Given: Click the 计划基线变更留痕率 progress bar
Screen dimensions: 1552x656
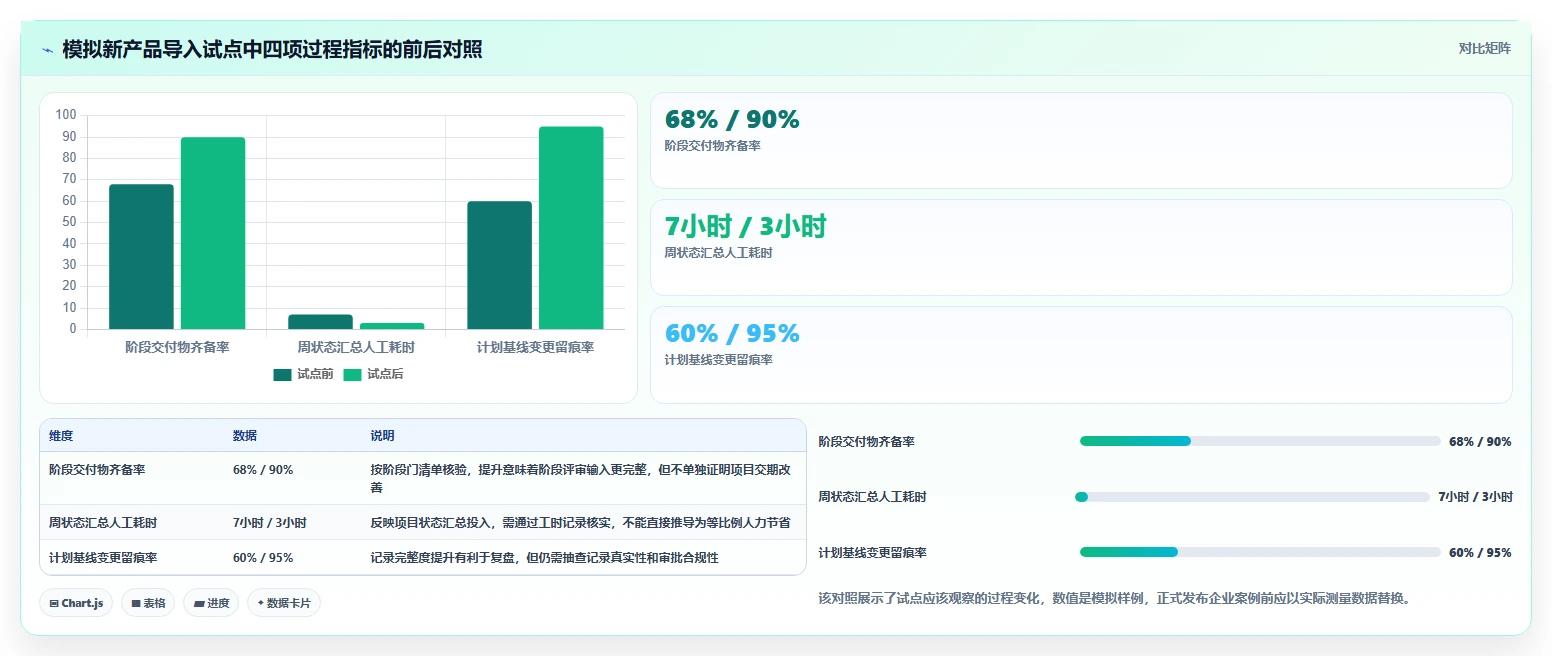Looking at the screenshot, I should pyautogui.click(x=1260, y=552).
